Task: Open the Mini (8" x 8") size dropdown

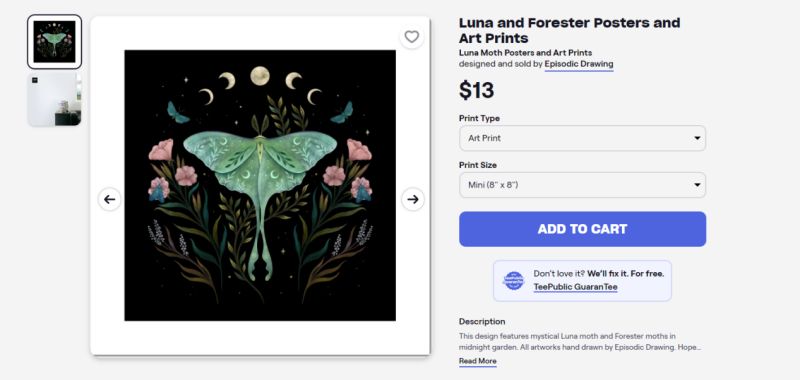Action: coord(582,185)
